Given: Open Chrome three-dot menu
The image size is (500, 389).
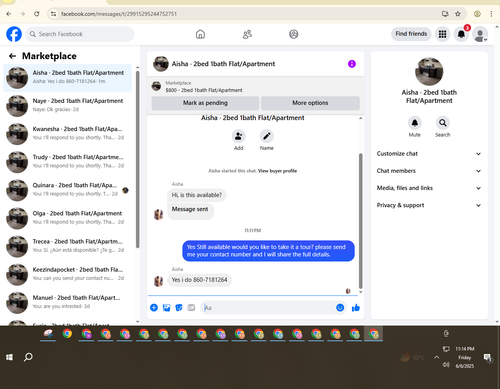Looking at the screenshot, I should pos(491,14).
